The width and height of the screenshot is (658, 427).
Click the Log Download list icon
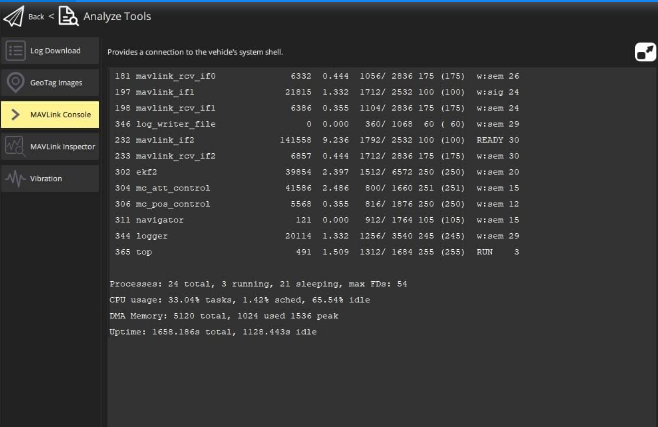15,50
